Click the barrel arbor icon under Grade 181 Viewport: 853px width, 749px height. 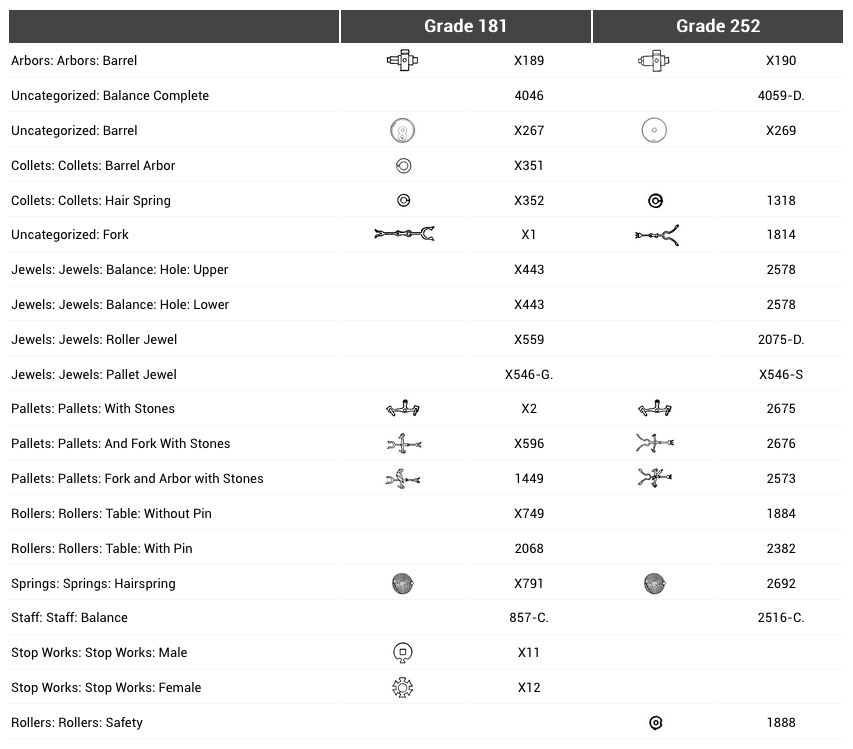(402, 60)
